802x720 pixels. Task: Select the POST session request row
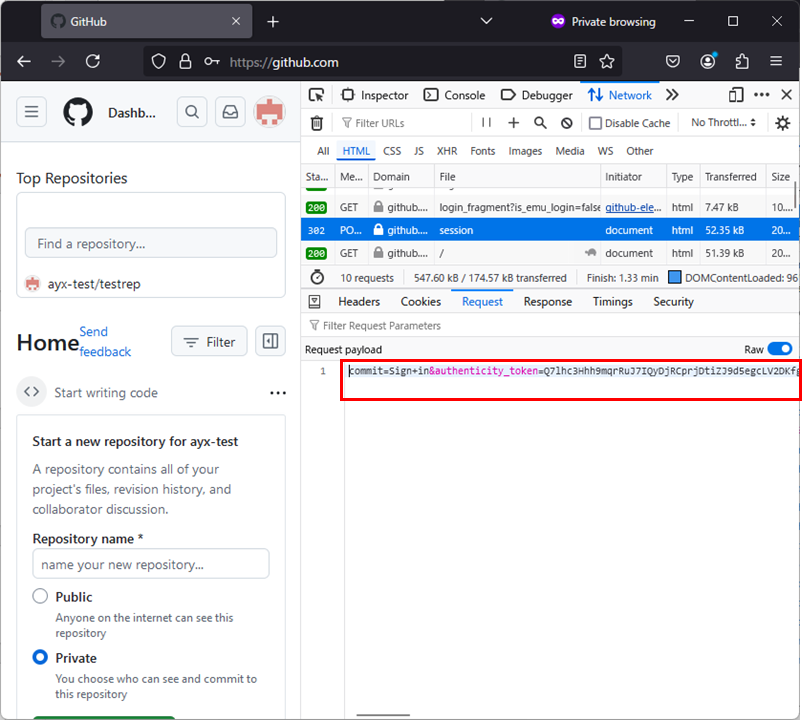550,230
